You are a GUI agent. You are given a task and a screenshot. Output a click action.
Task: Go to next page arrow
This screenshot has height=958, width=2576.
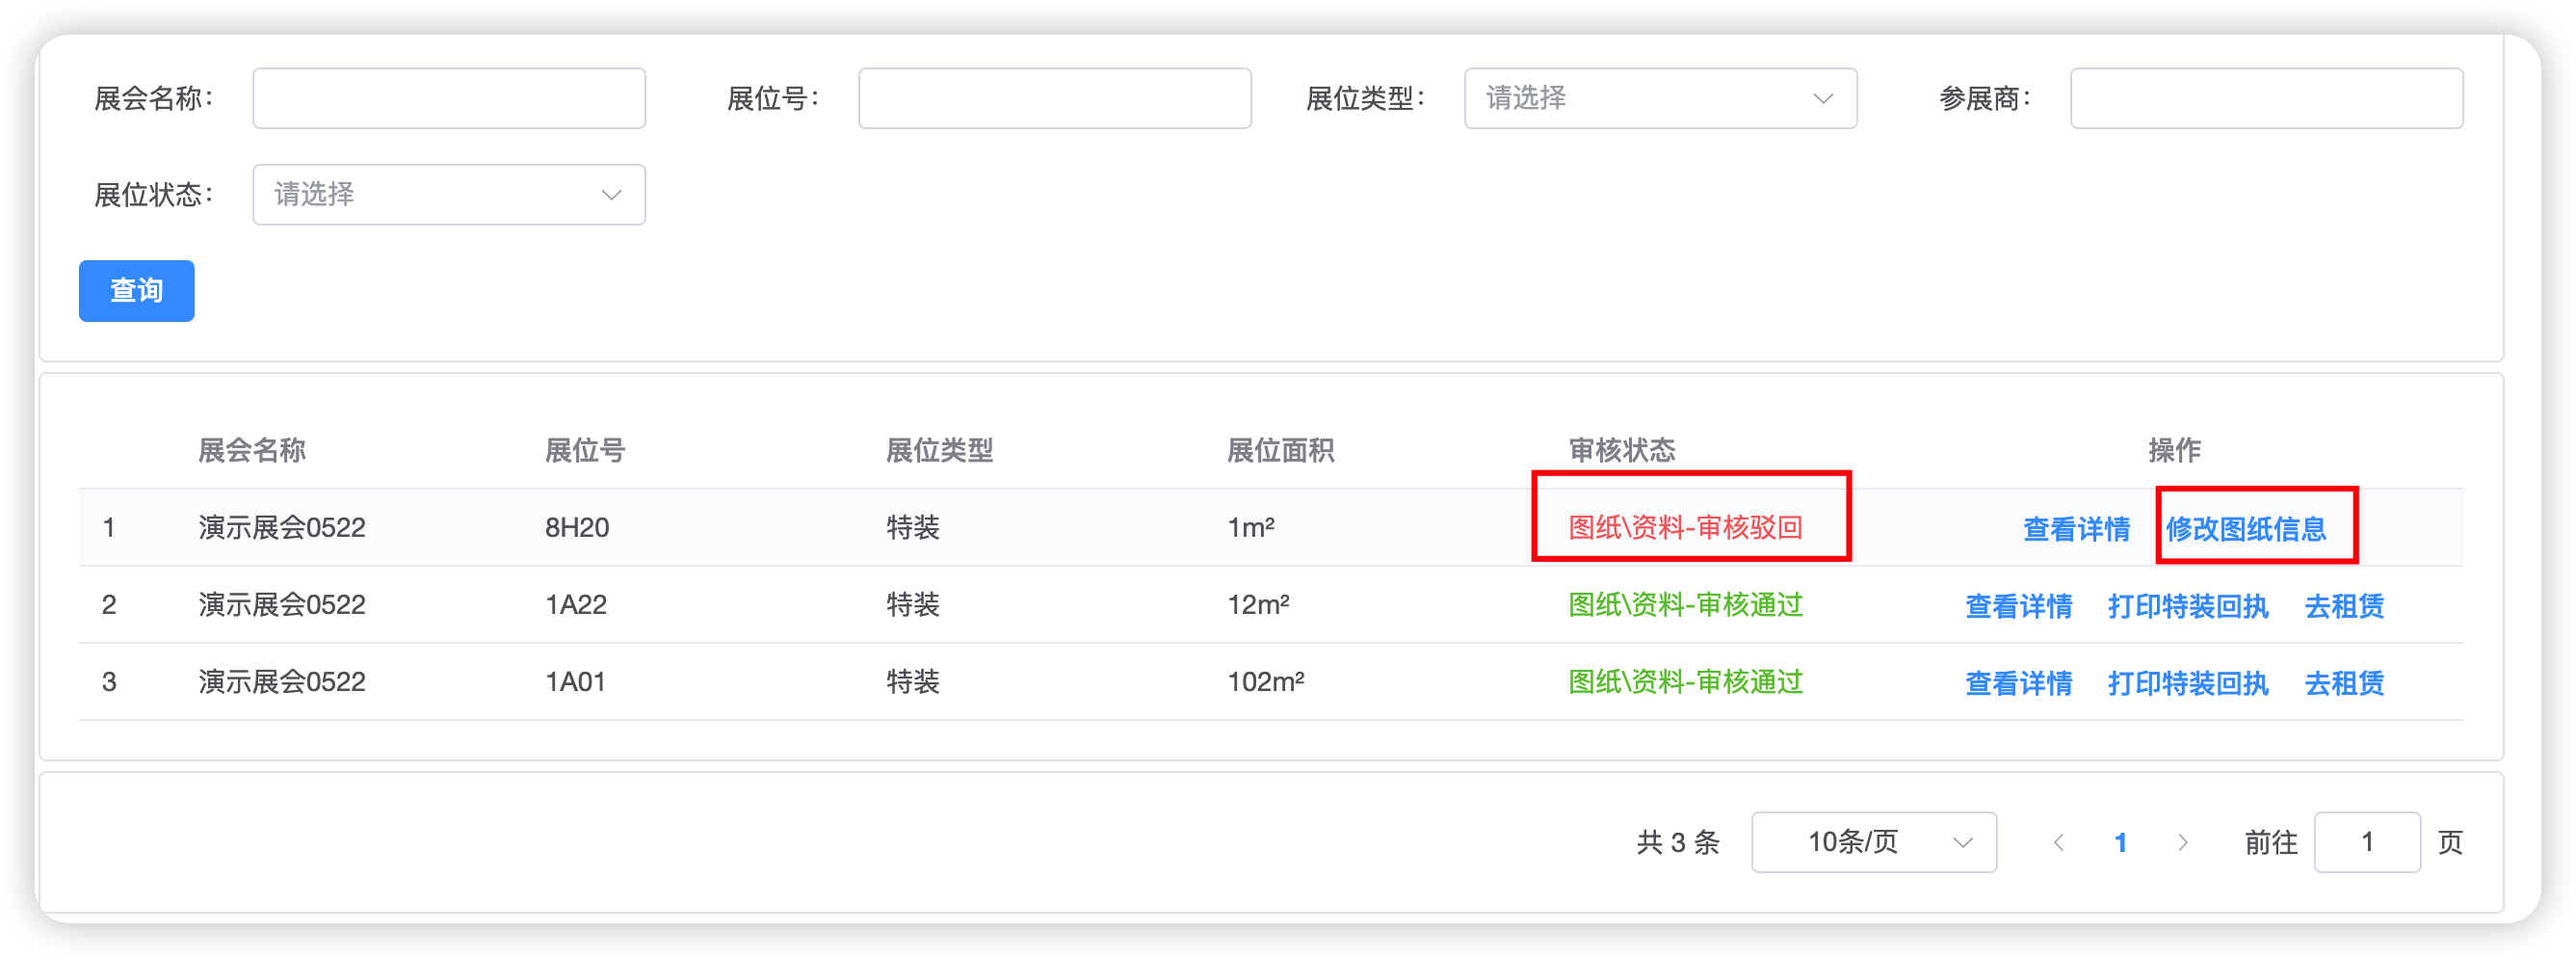2182,843
